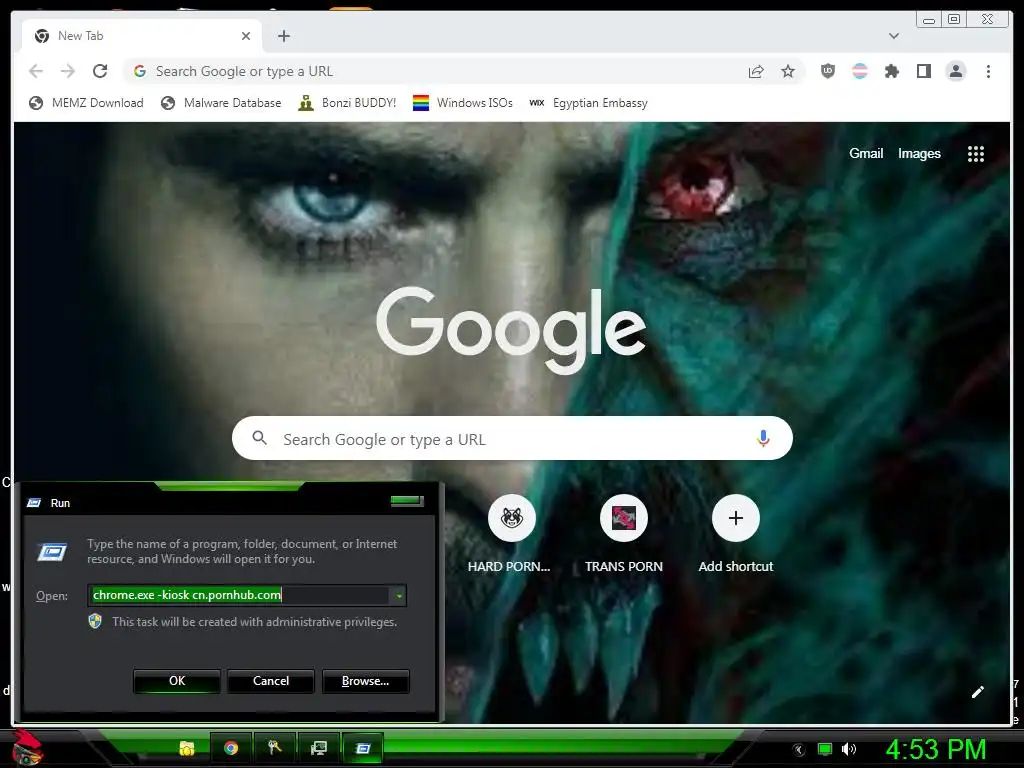Open File Explorer from the taskbar
The height and width of the screenshot is (768, 1024).
(x=187, y=748)
